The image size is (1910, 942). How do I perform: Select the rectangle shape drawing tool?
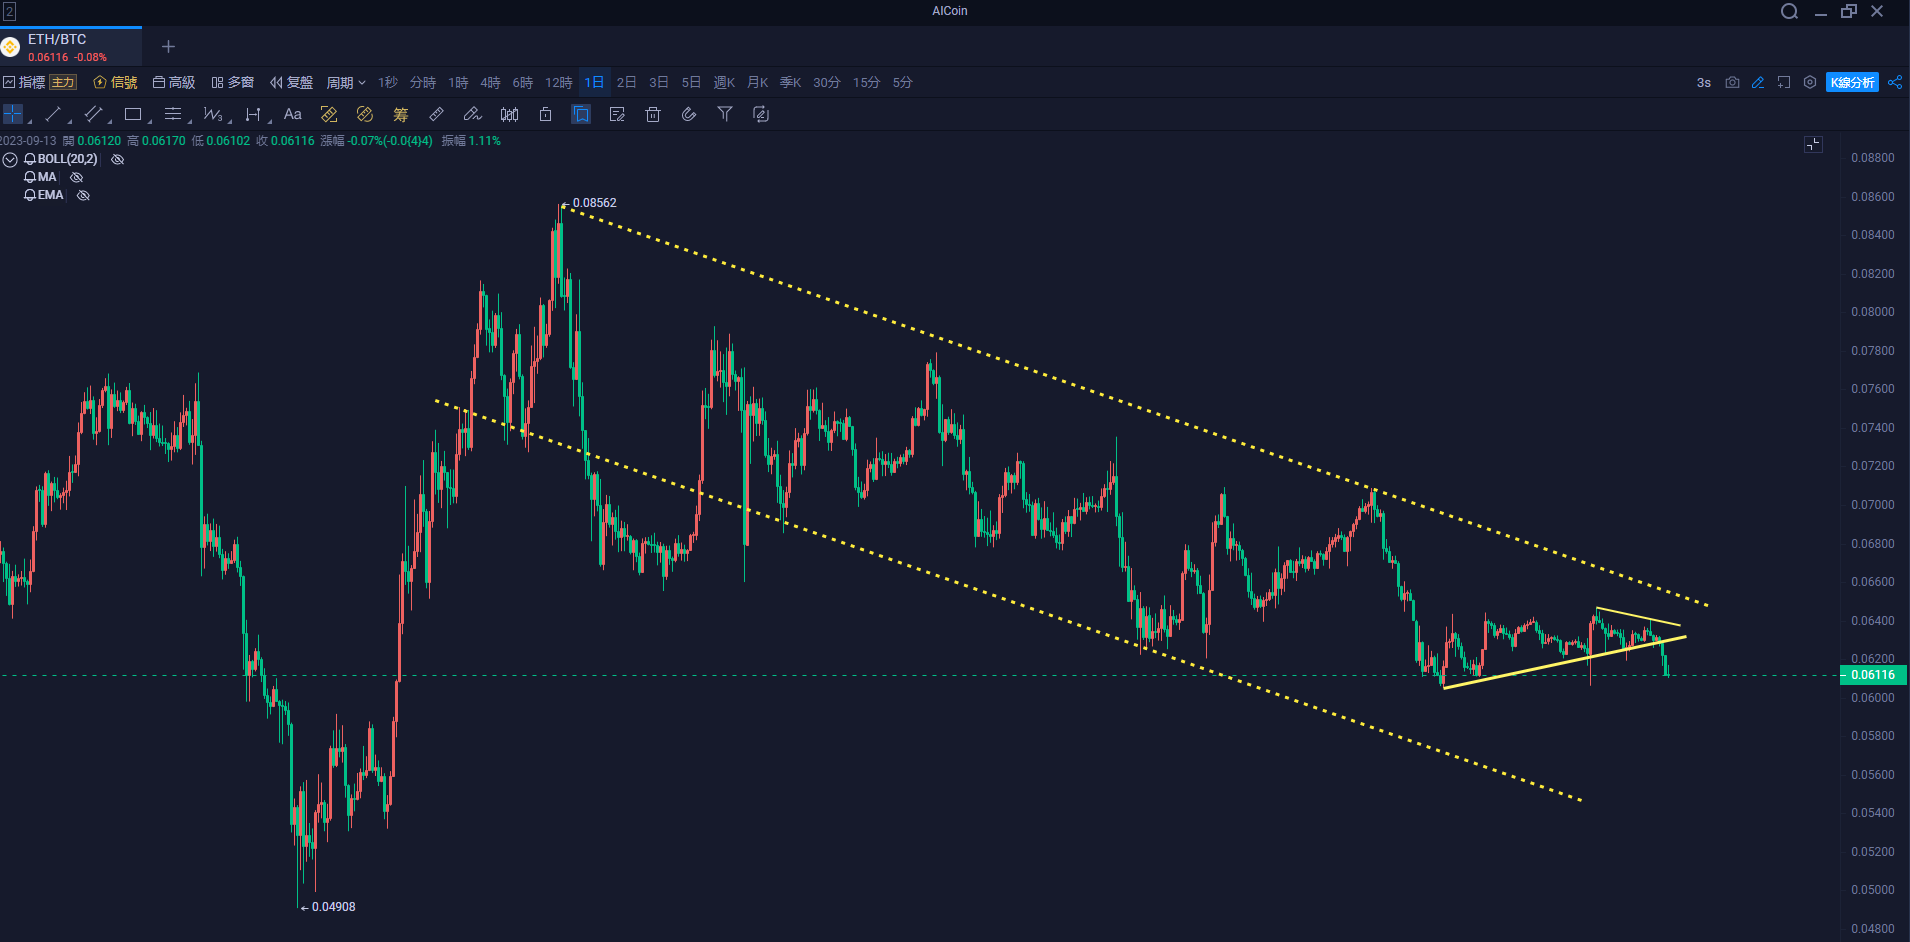(x=132, y=114)
